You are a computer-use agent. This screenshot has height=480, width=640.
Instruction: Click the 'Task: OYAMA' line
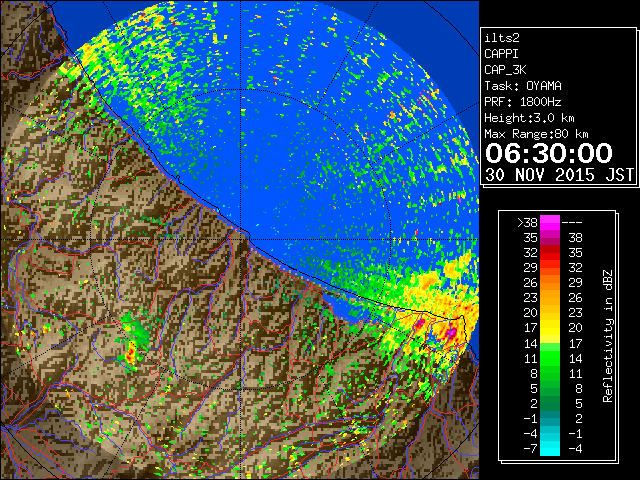pos(523,86)
